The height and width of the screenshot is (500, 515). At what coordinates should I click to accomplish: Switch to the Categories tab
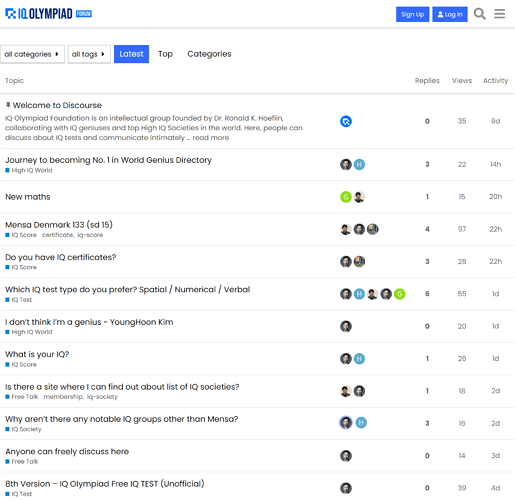click(209, 54)
